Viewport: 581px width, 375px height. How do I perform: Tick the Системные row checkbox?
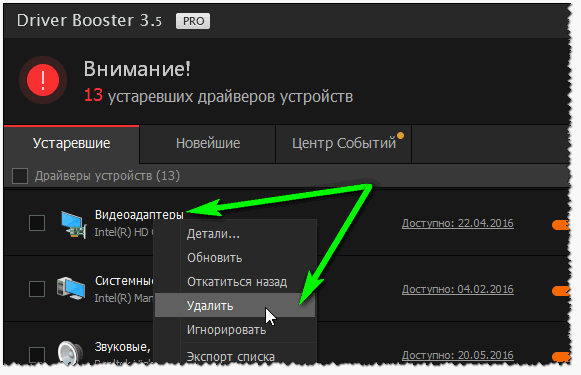coord(37,289)
